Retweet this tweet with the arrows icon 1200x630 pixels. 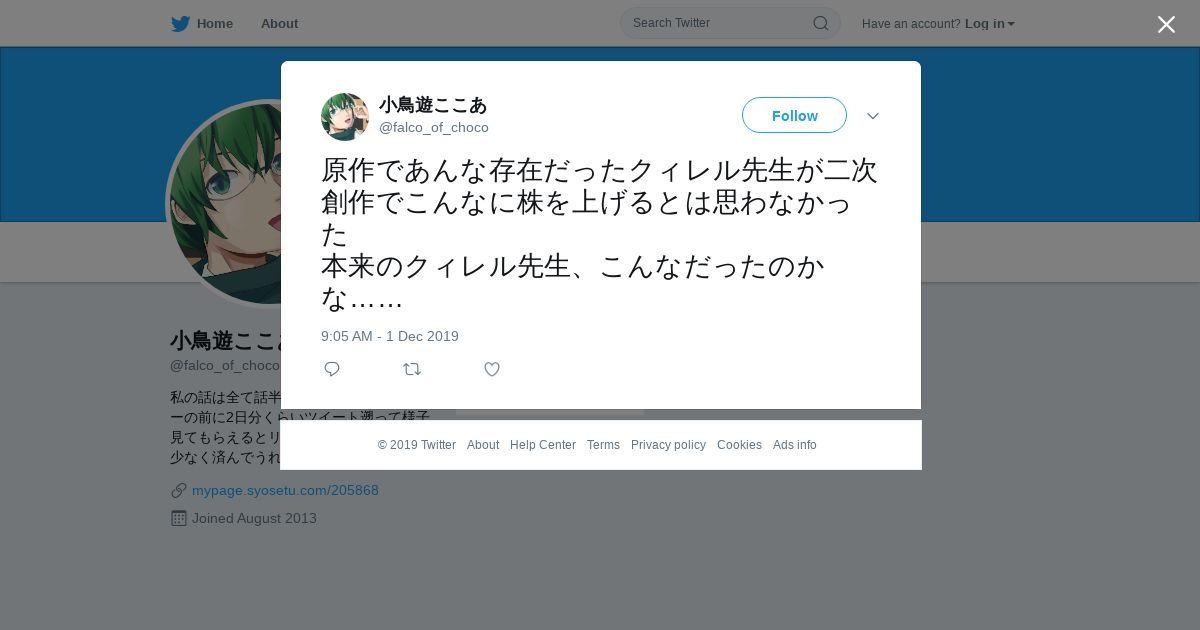(x=412, y=369)
